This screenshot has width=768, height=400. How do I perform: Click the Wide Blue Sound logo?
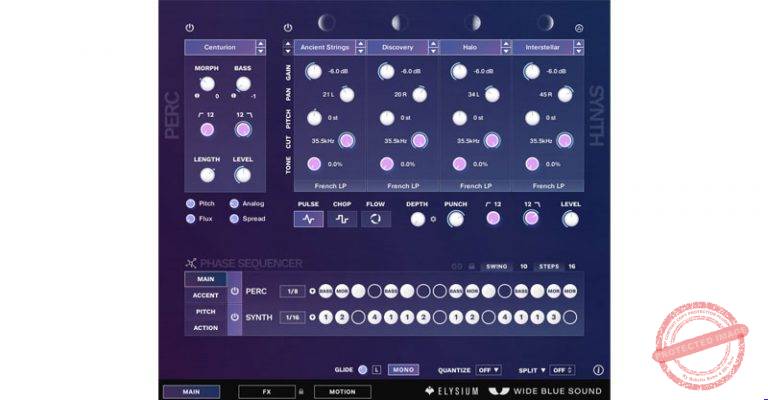[x=545, y=391]
